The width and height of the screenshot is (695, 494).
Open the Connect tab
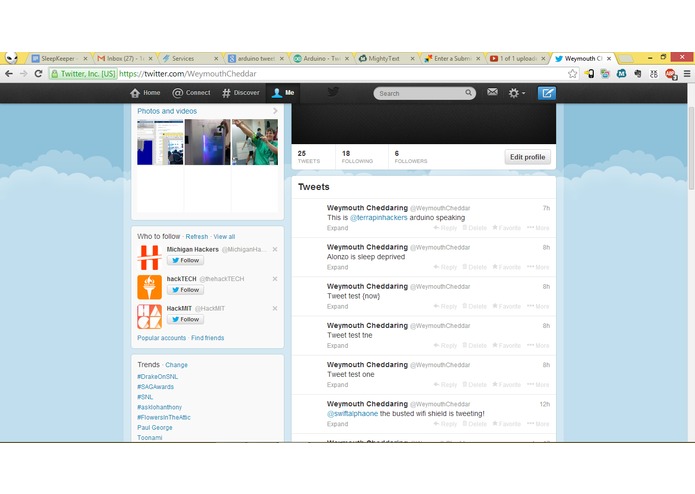point(191,93)
